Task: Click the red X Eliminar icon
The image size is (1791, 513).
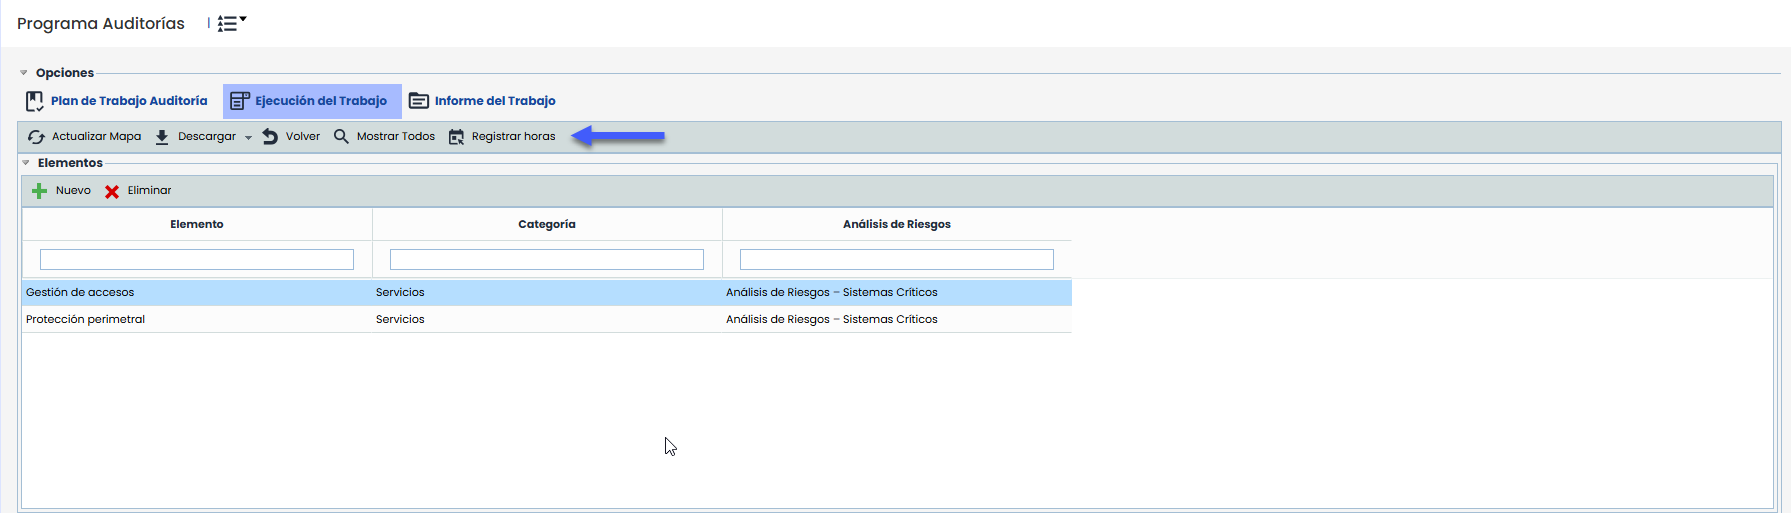Action: point(112,191)
